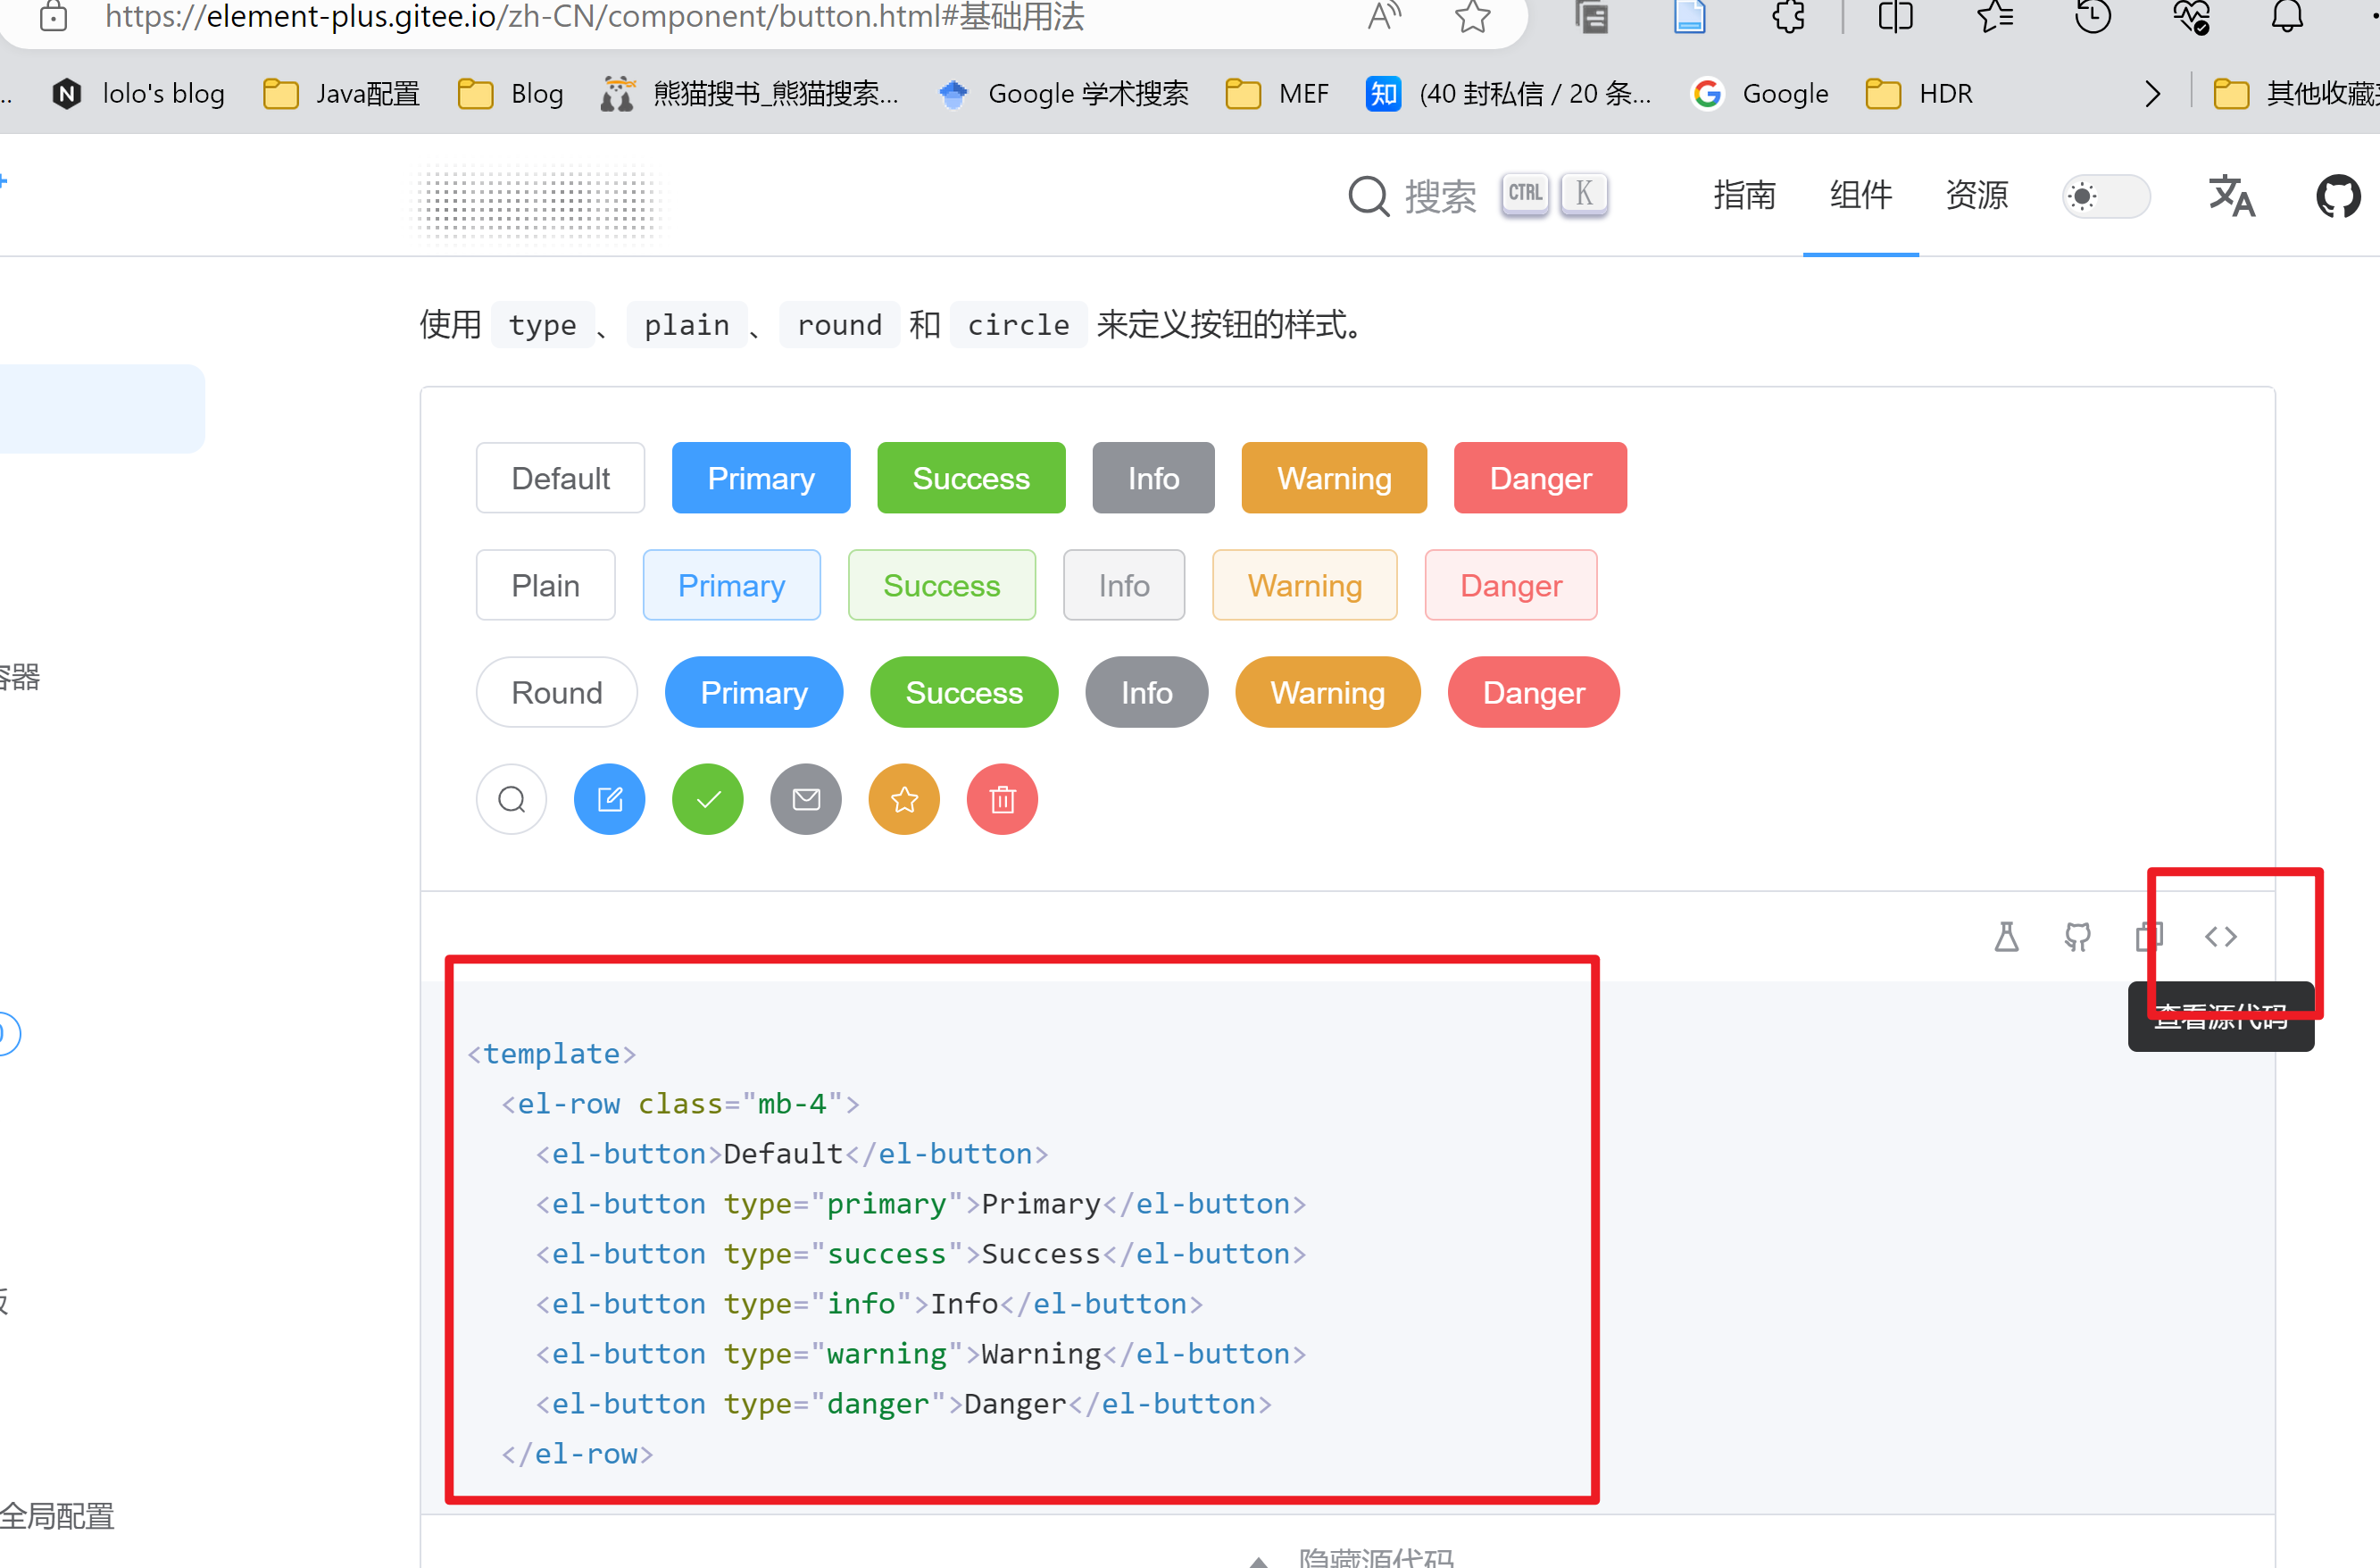Open the MEF bookmark folder

tap(1277, 93)
